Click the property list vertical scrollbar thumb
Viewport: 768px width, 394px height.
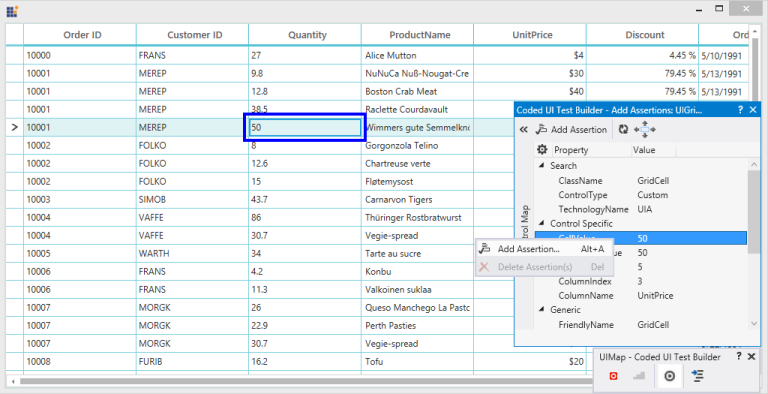point(754,211)
